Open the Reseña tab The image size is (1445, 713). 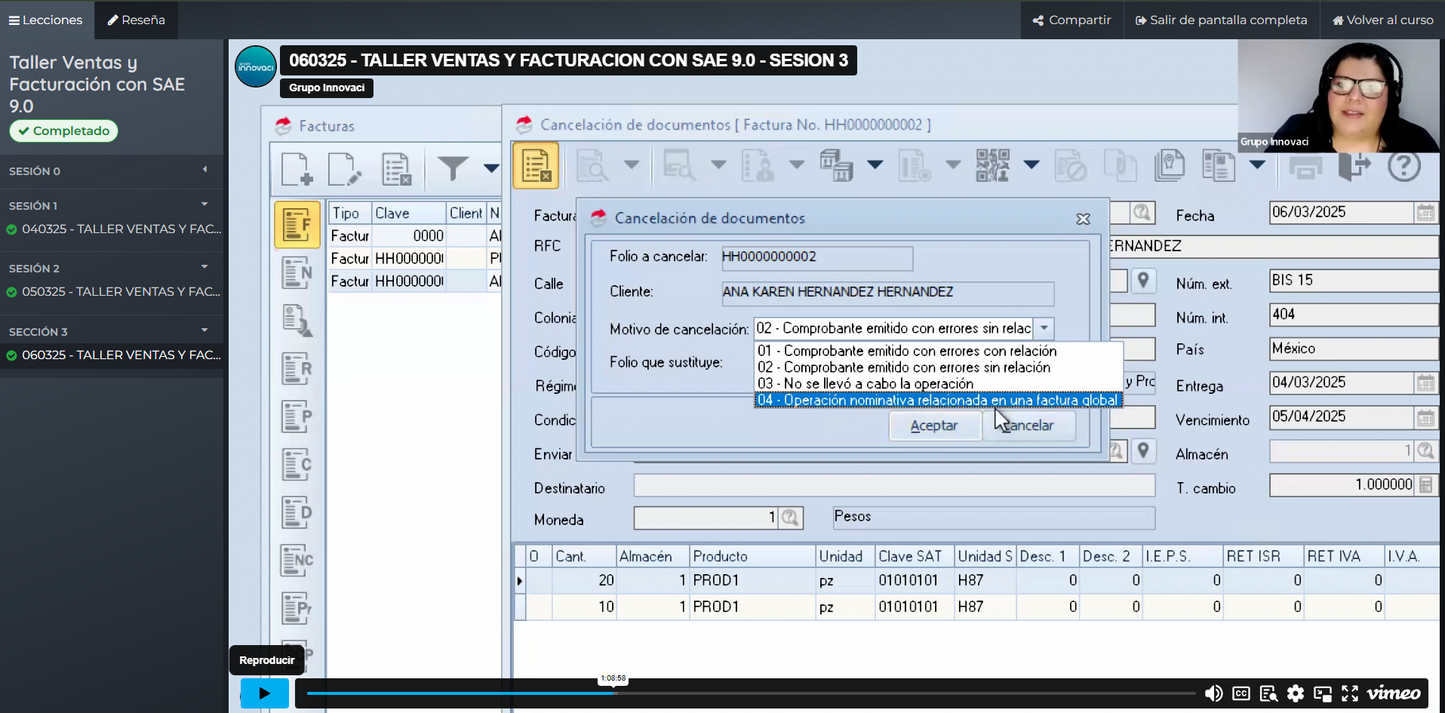[137, 20]
